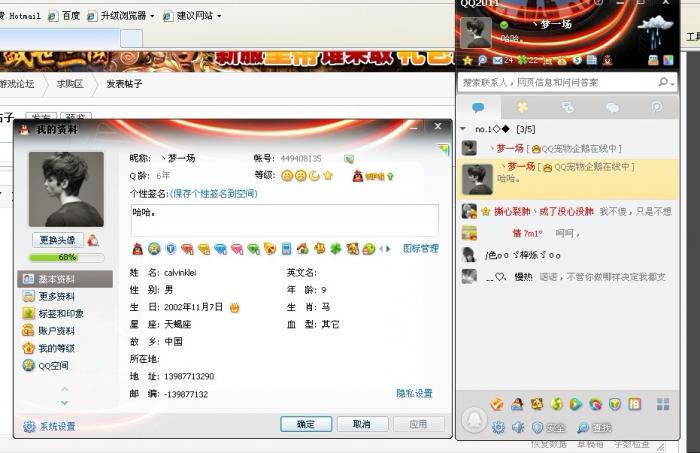Open the orange checkmark app icon
700x453 pixels.
tap(496, 404)
